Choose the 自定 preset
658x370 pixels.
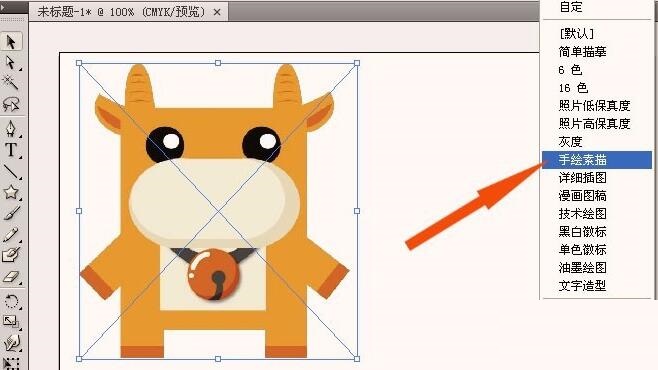(x=571, y=7)
